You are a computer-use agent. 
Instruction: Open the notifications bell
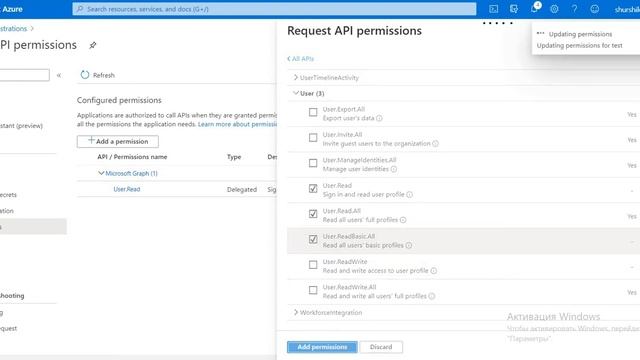point(534,9)
